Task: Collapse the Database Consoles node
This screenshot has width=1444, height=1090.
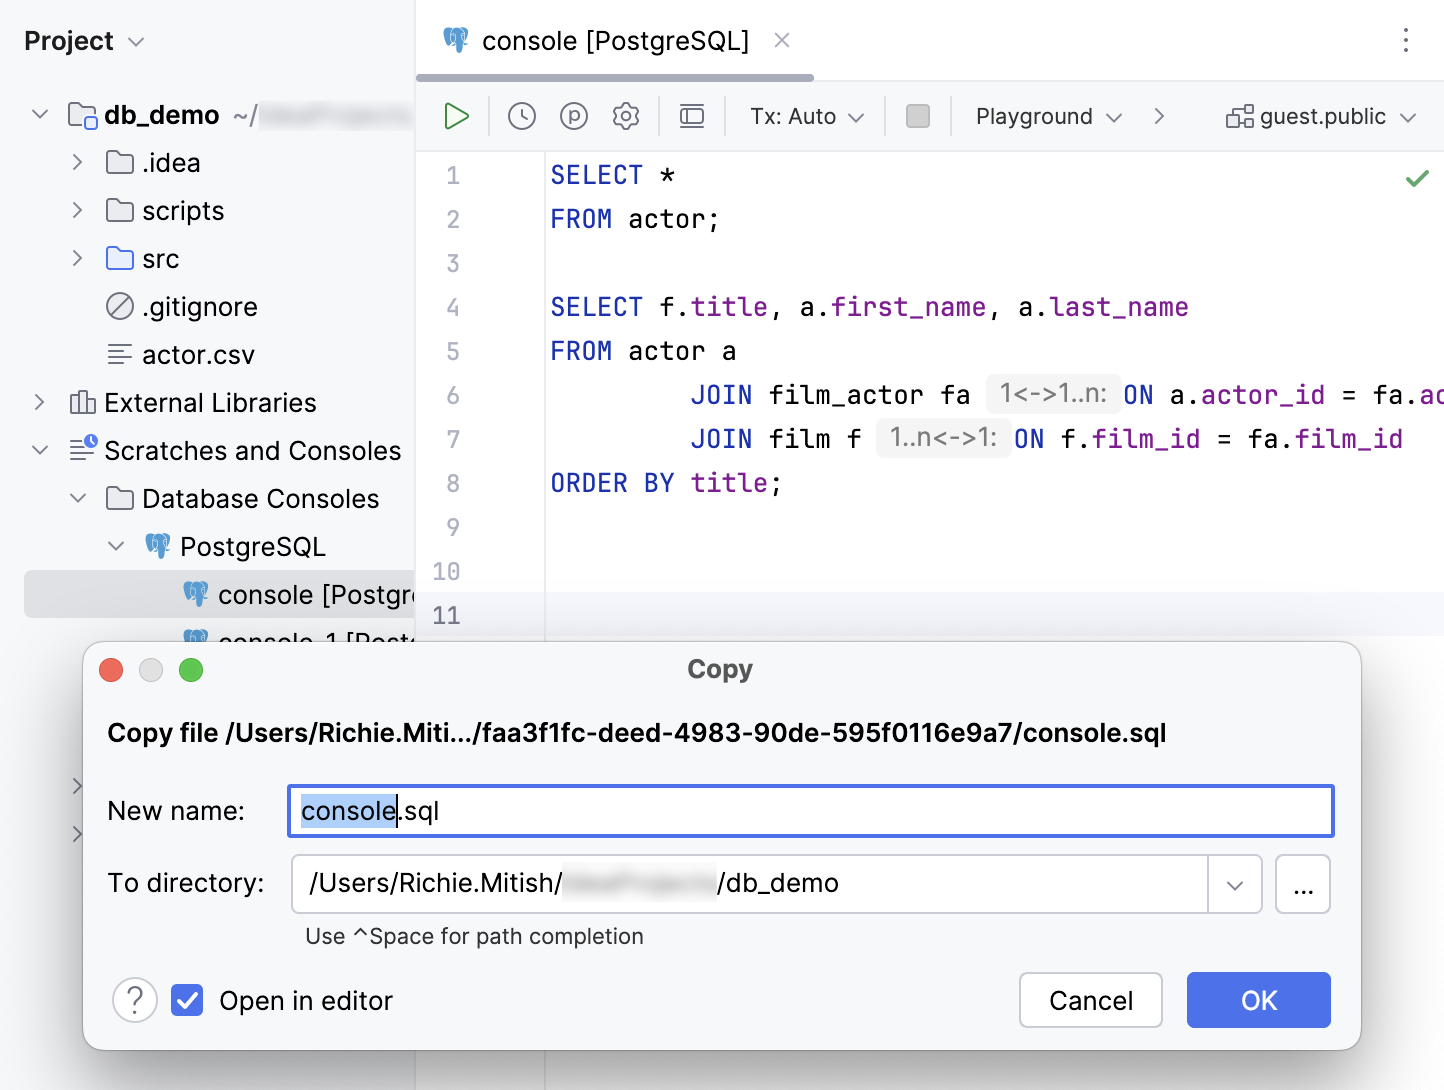Action: coord(78,498)
